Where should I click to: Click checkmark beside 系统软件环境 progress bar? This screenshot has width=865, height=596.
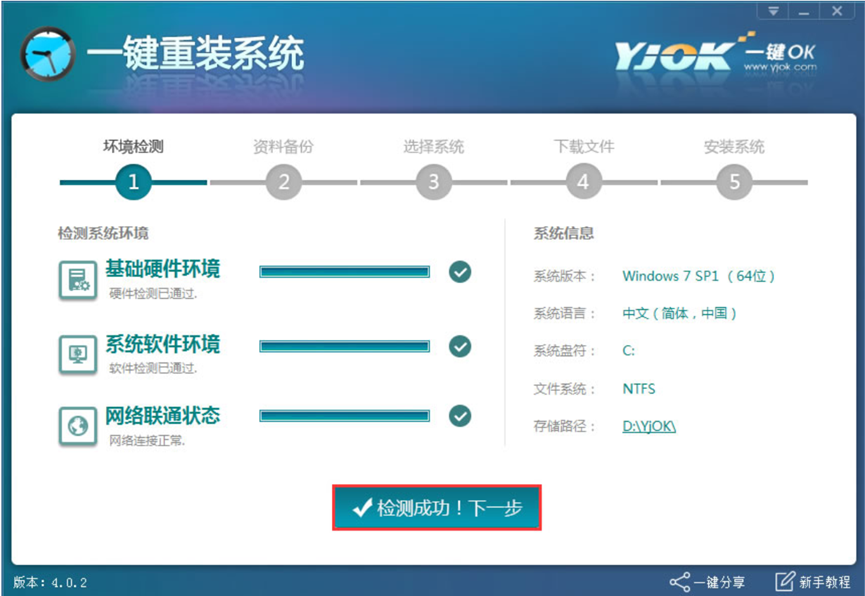point(460,347)
